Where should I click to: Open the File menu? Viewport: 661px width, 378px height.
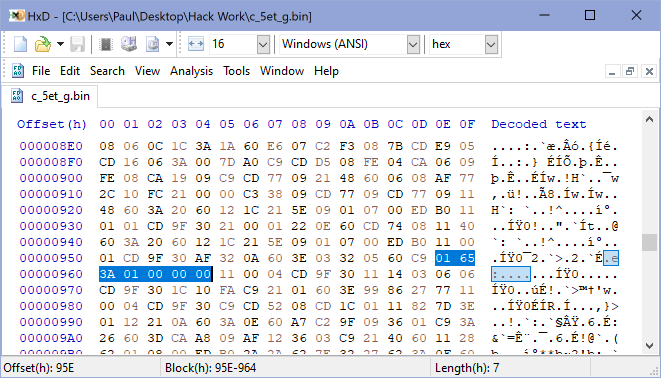tap(41, 71)
